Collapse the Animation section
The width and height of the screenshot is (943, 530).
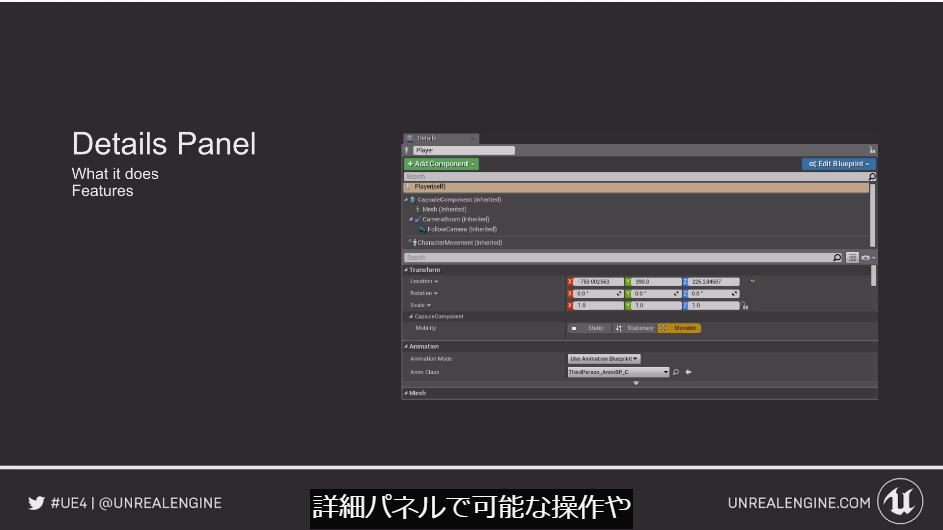[x=406, y=347]
